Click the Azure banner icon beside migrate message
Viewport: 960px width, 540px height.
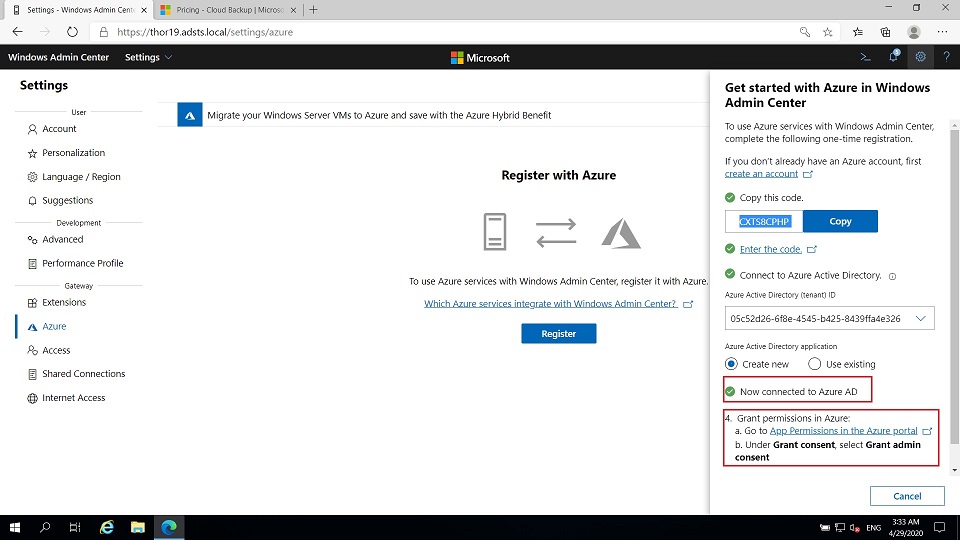point(190,115)
